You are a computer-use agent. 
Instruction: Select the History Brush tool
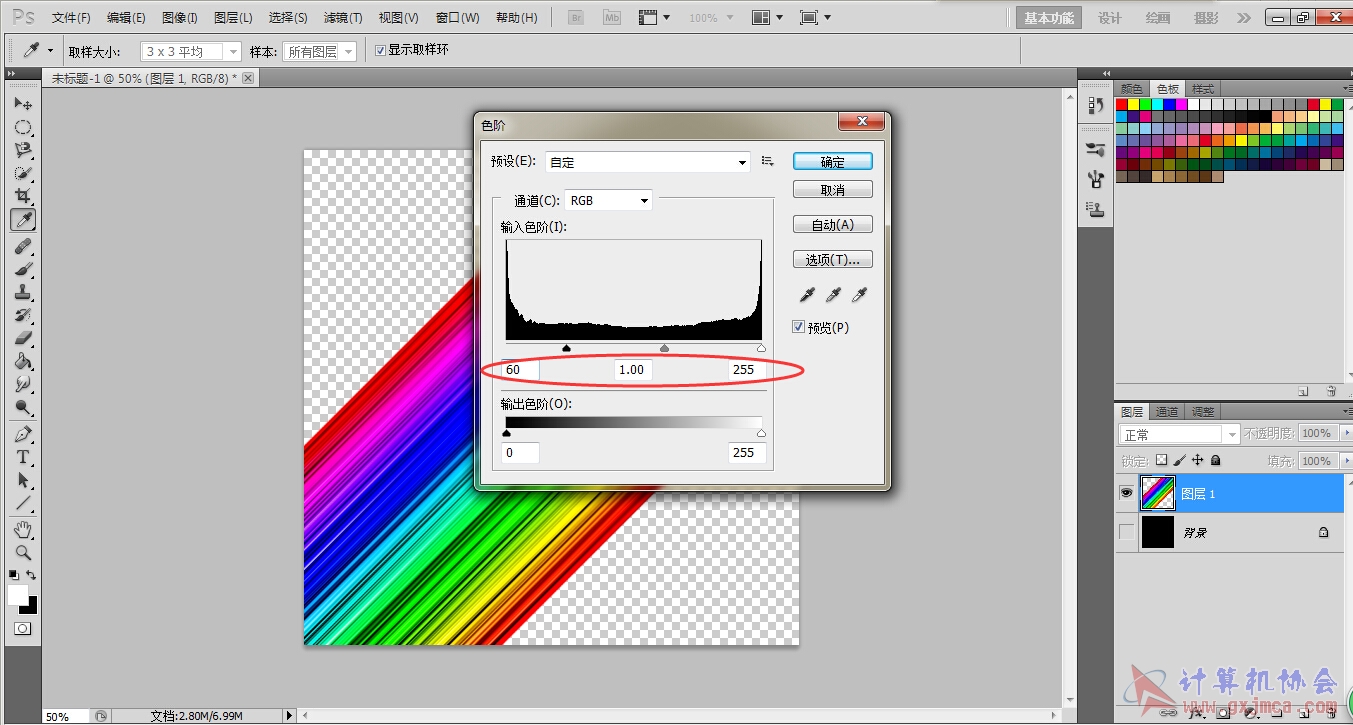coord(22,315)
